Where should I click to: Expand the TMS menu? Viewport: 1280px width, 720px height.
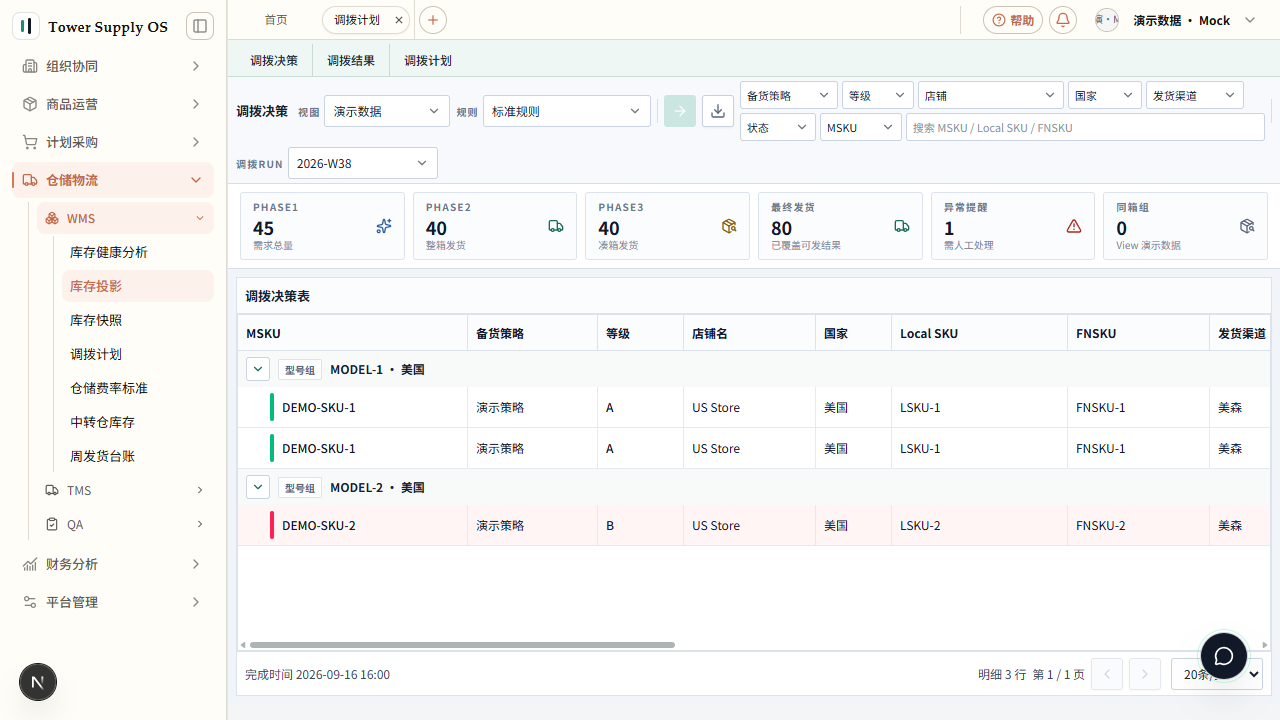tap(125, 490)
